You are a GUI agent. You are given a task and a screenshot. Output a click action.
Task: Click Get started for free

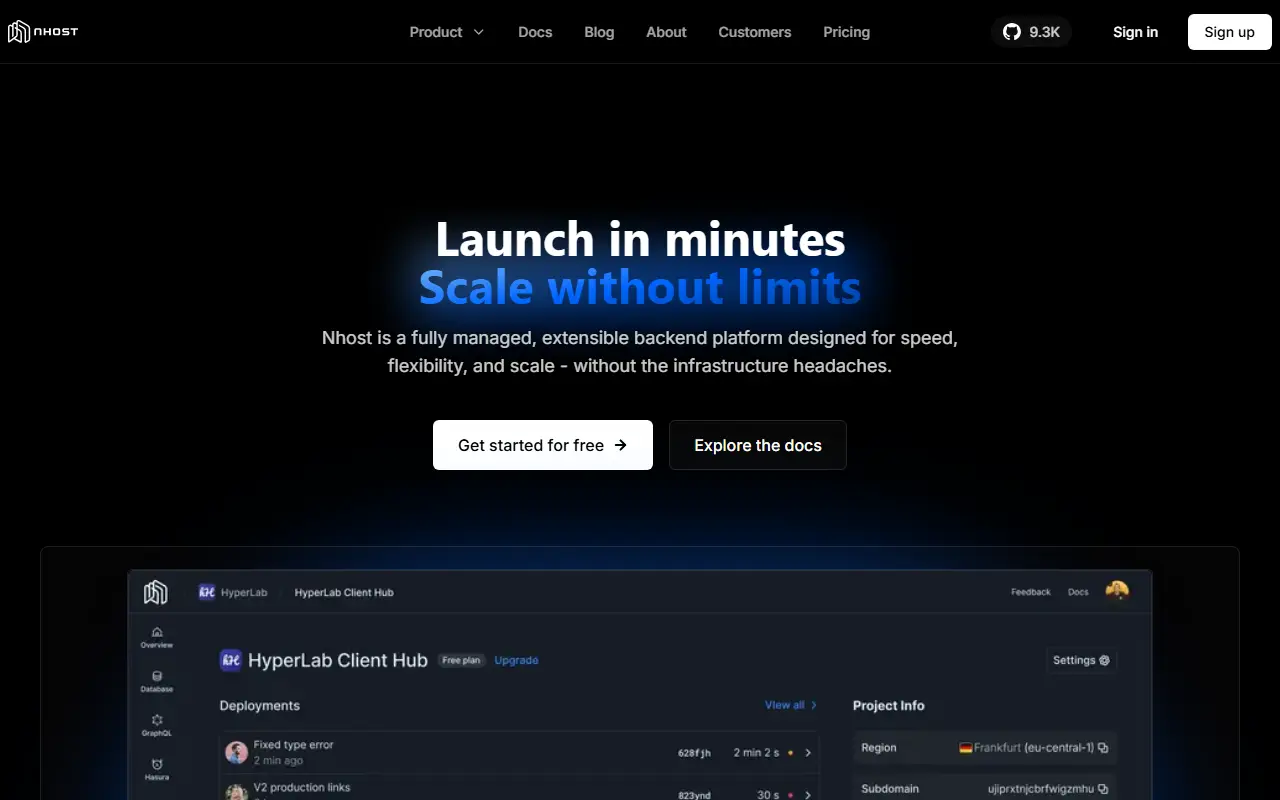(x=543, y=445)
